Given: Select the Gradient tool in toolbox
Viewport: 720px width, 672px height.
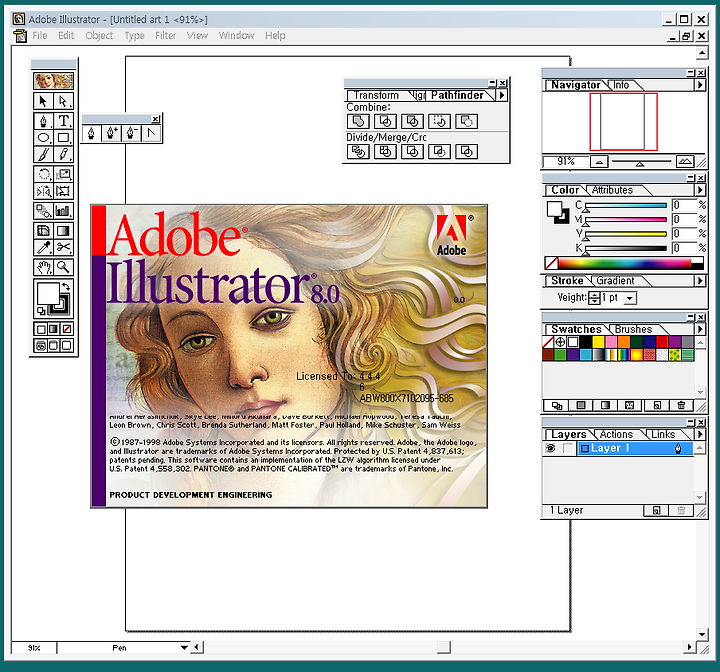Looking at the screenshot, I should click(63, 231).
